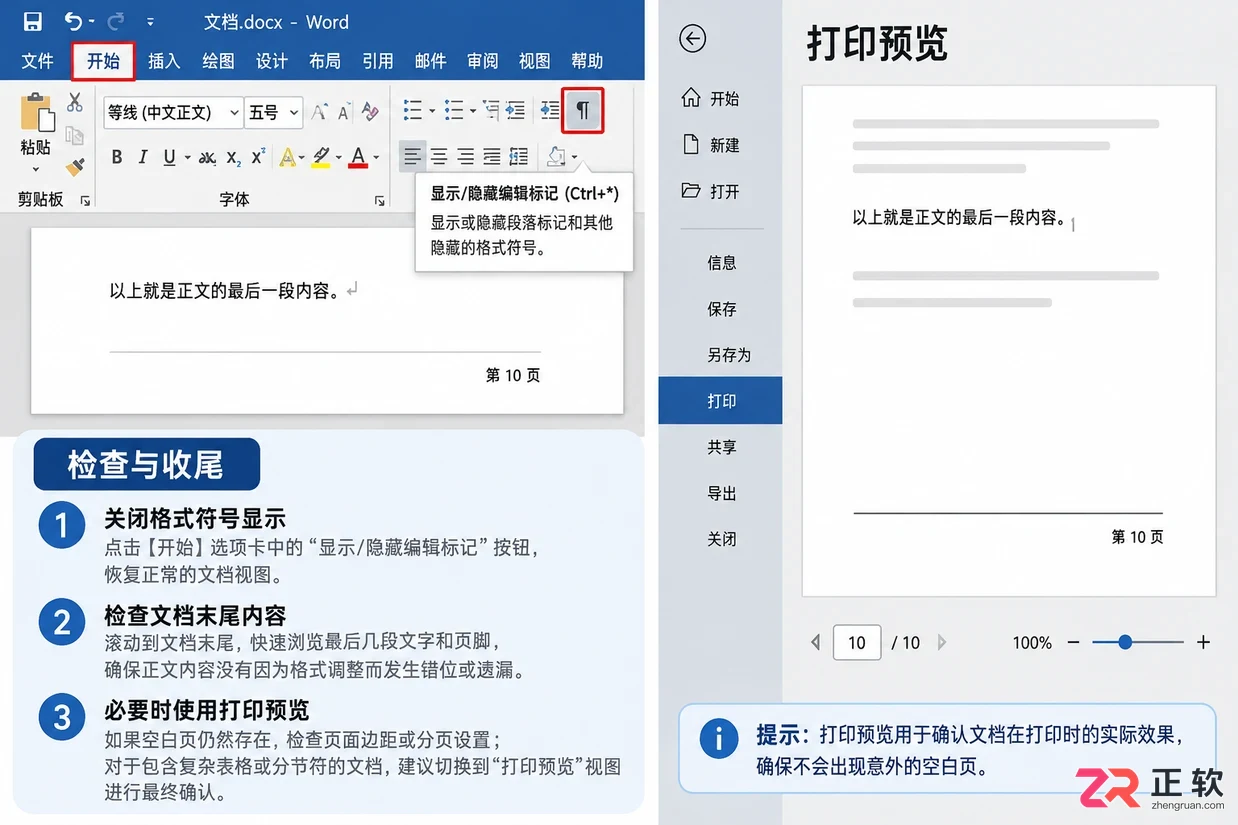The width and height of the screenshot is (1238, 825).
Task: Toggle bold formatting
Action: [x=117, y=157]
